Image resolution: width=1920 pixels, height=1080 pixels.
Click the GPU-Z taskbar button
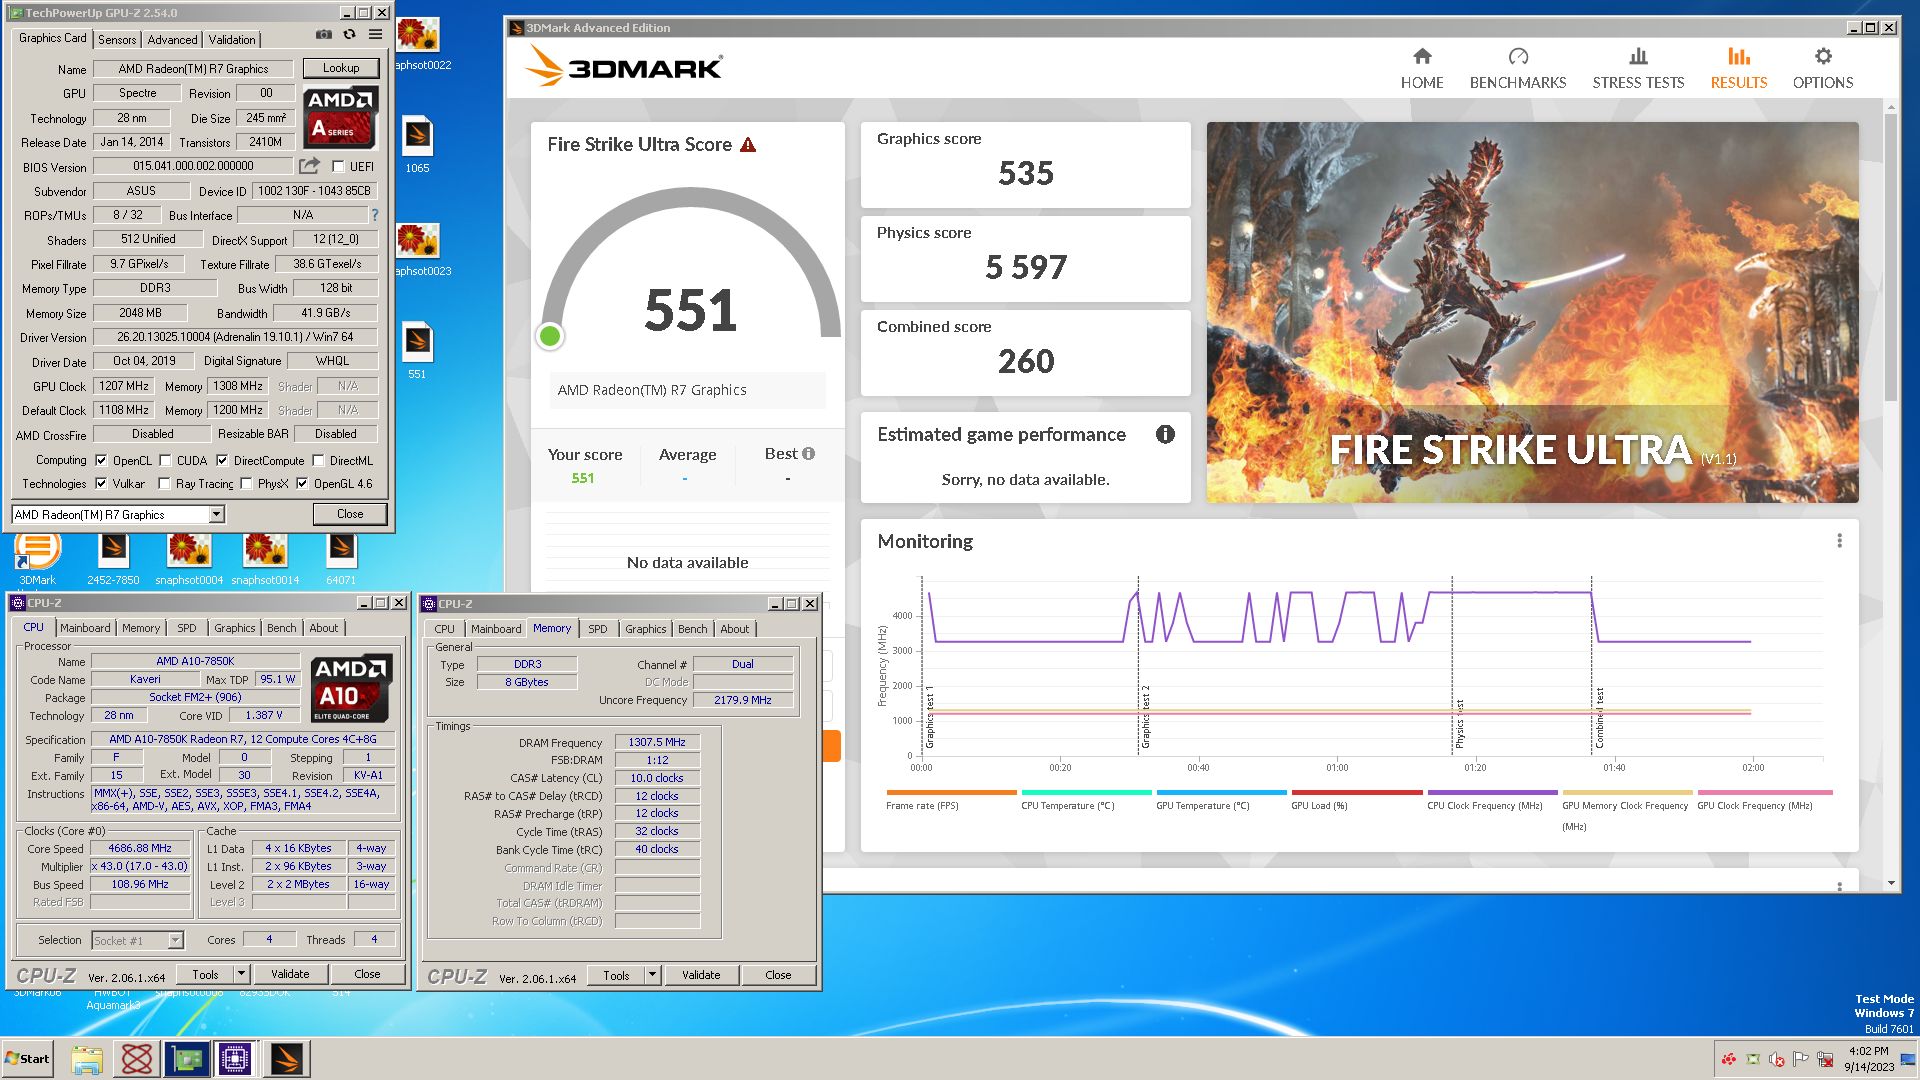pos(187,1059)
